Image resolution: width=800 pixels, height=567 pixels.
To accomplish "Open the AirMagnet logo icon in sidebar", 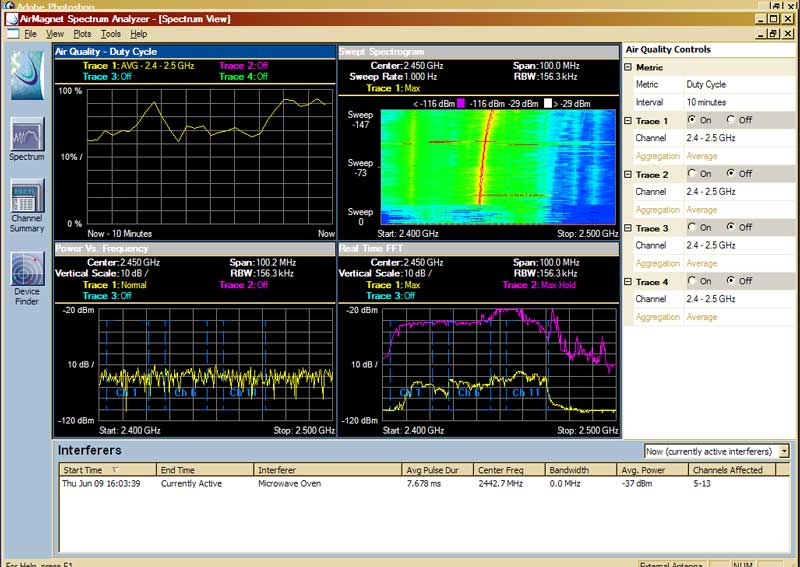I will click(x=27, y=75).
